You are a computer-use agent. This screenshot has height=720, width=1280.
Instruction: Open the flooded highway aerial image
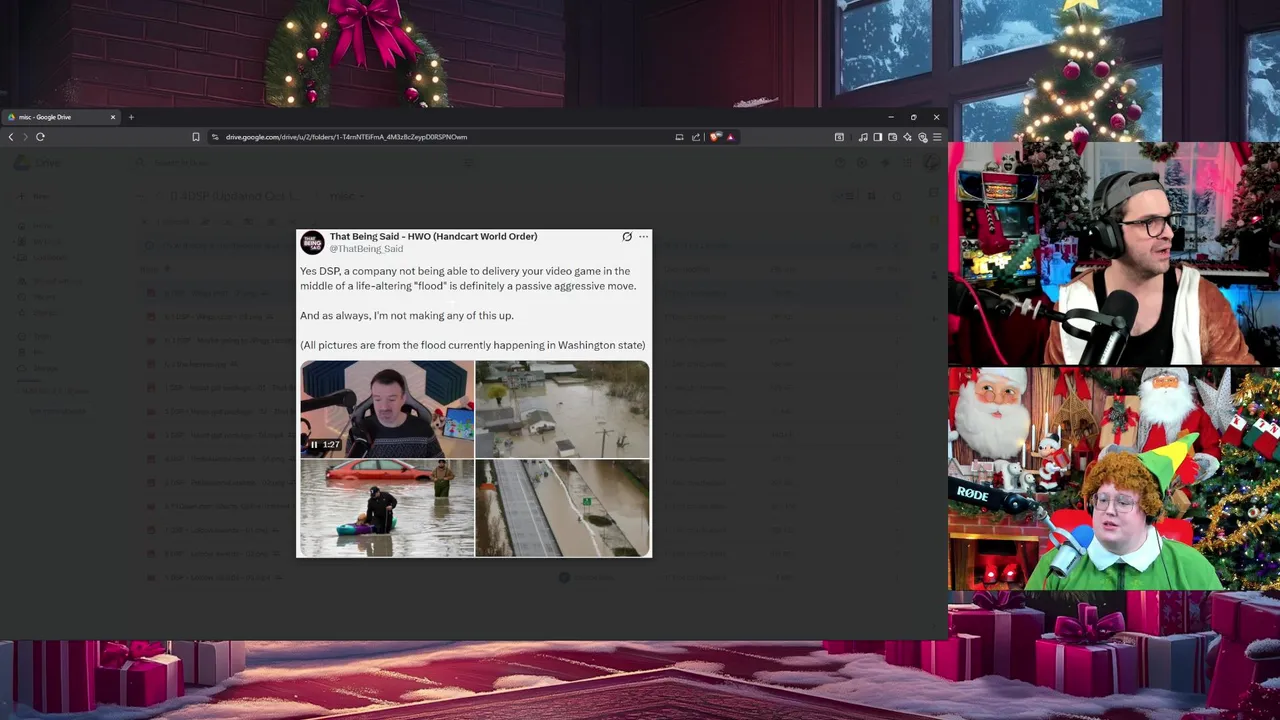pos(562,508)
